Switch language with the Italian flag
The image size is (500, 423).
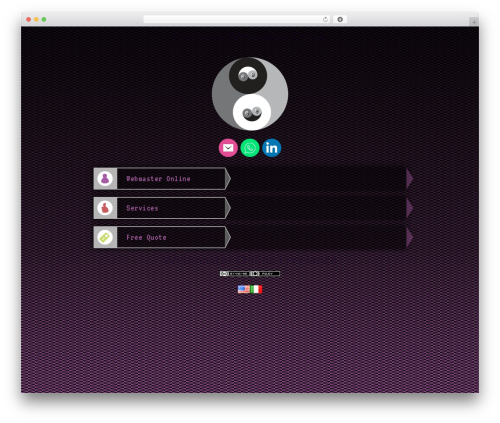tap(256, 289)
